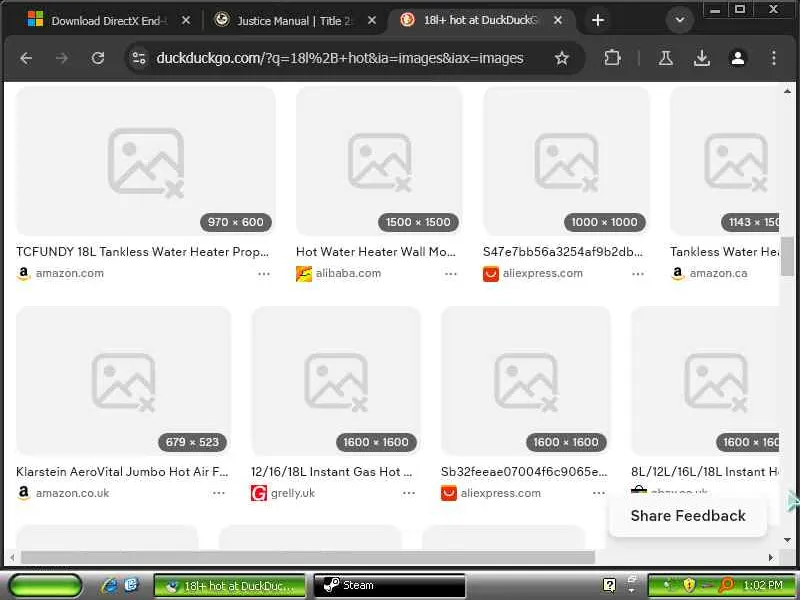Open the Downloads icon

click(702, 58)
